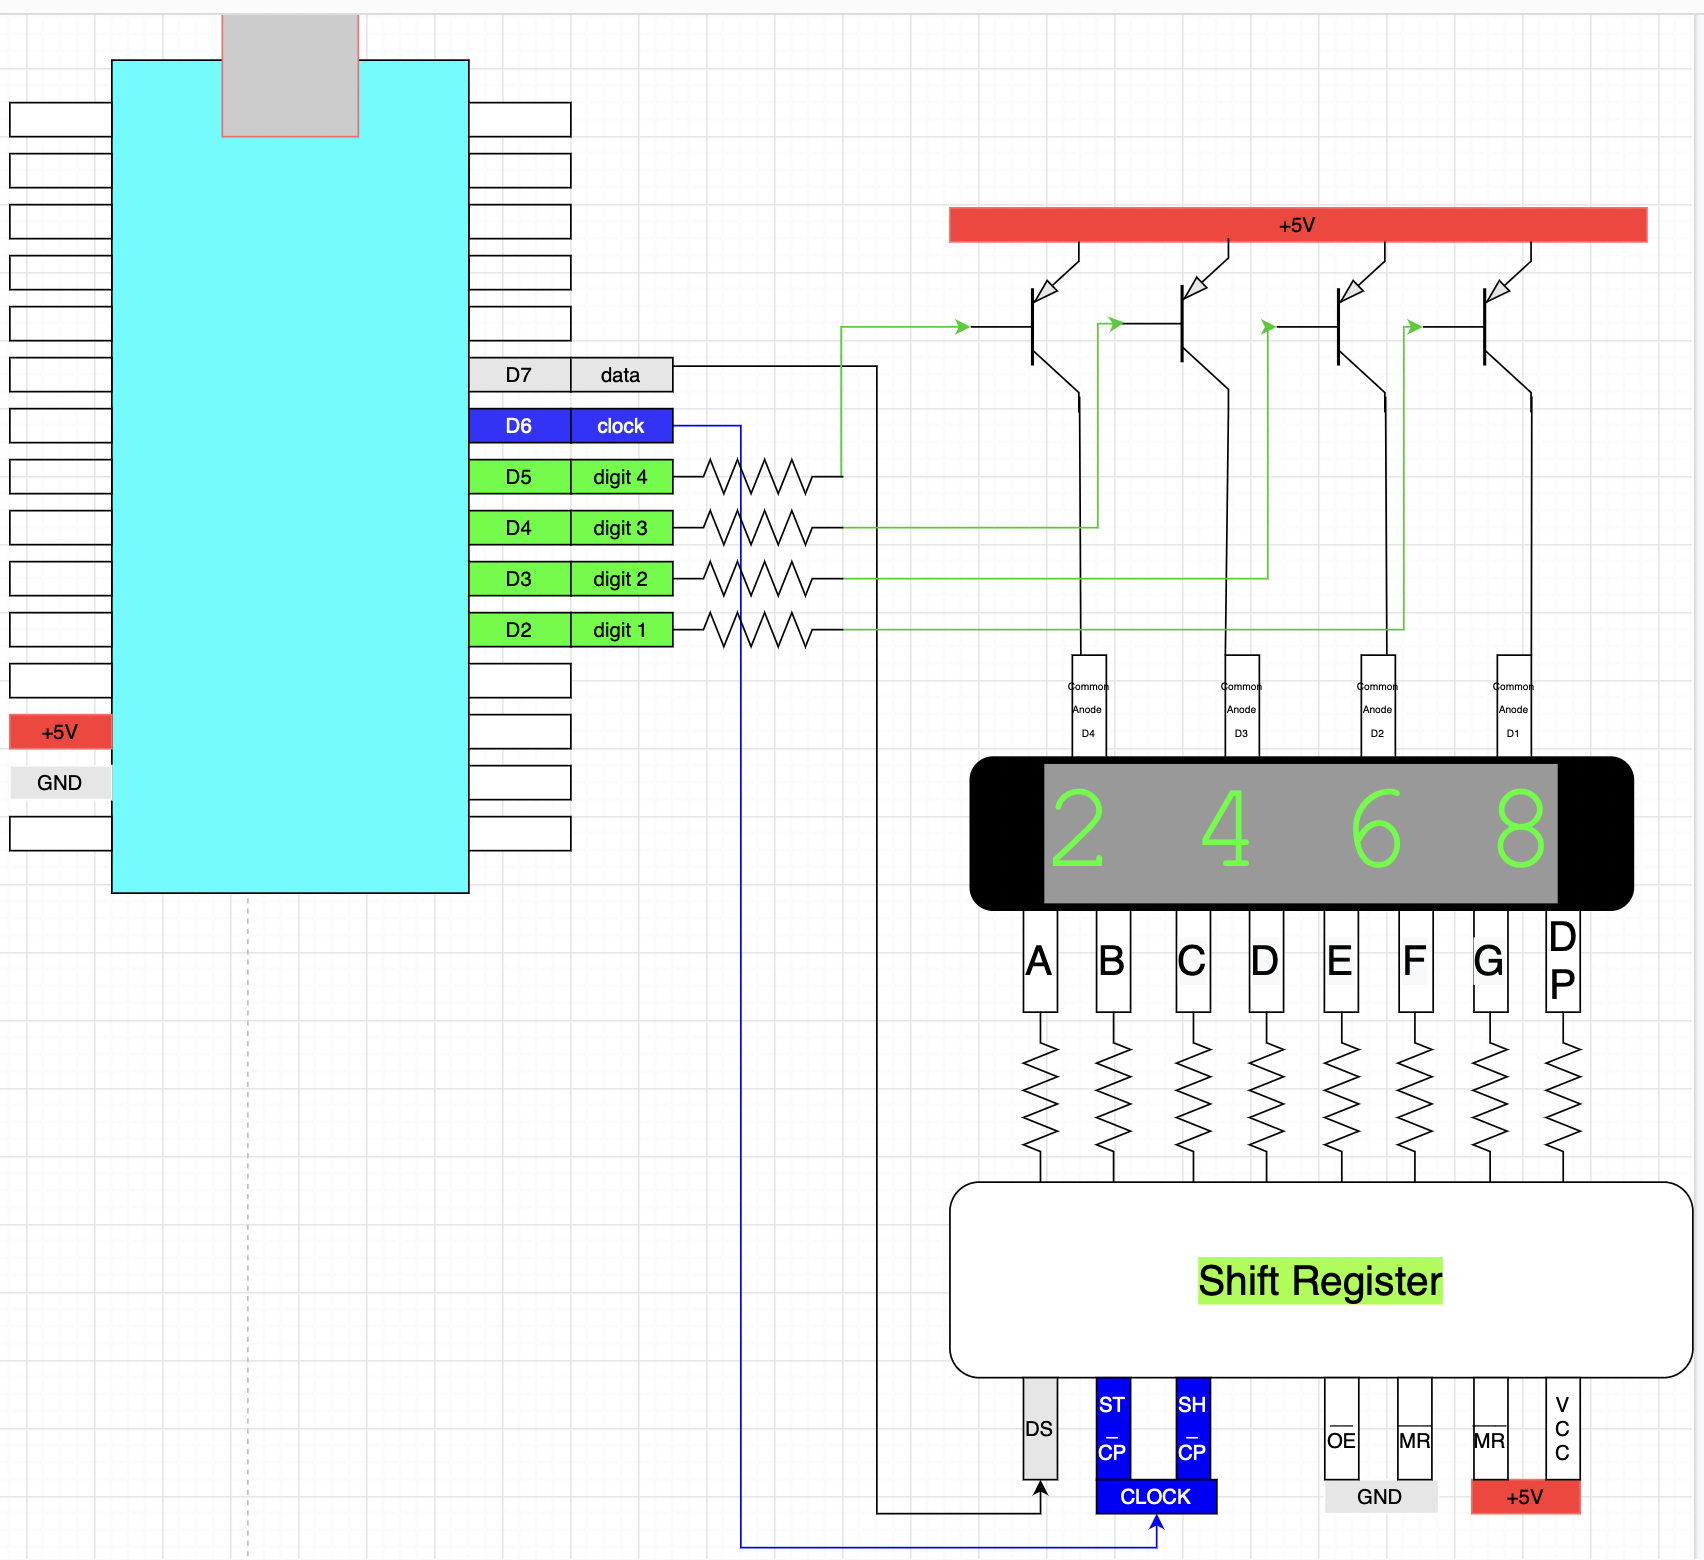Select the blue D6 pin

pos(520,426)
